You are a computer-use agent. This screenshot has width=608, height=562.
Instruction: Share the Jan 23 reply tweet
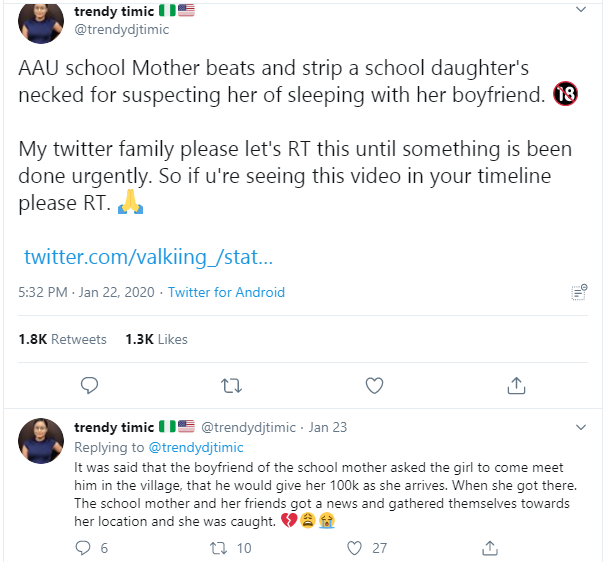[490, 547]
